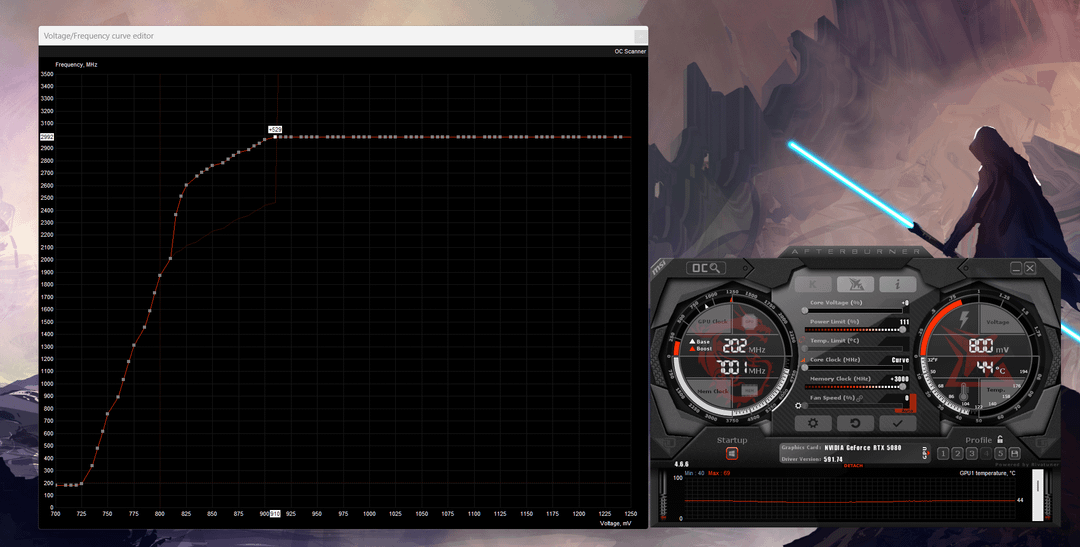Click OC Scanner in the curve editor
Screen dimensions: 1080x547
coord(629,51)
